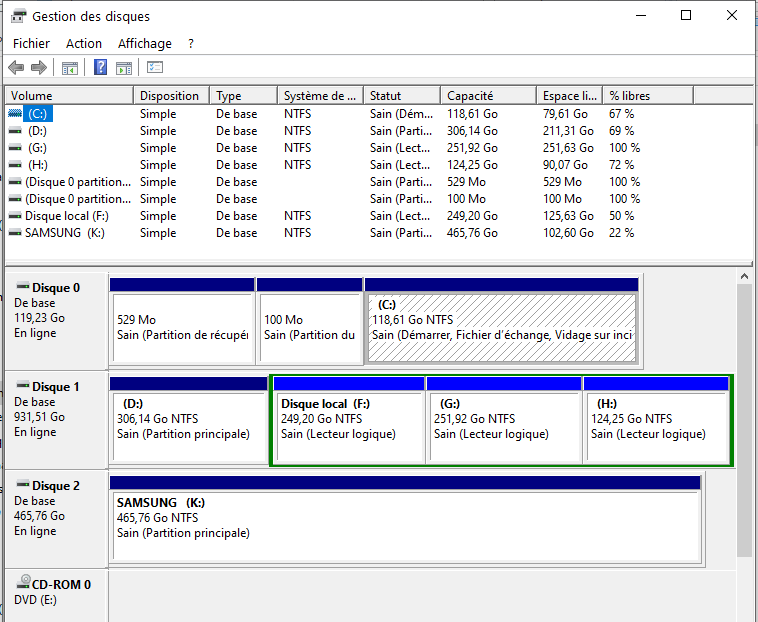Open the ? help menu

(x=191, y=43)
